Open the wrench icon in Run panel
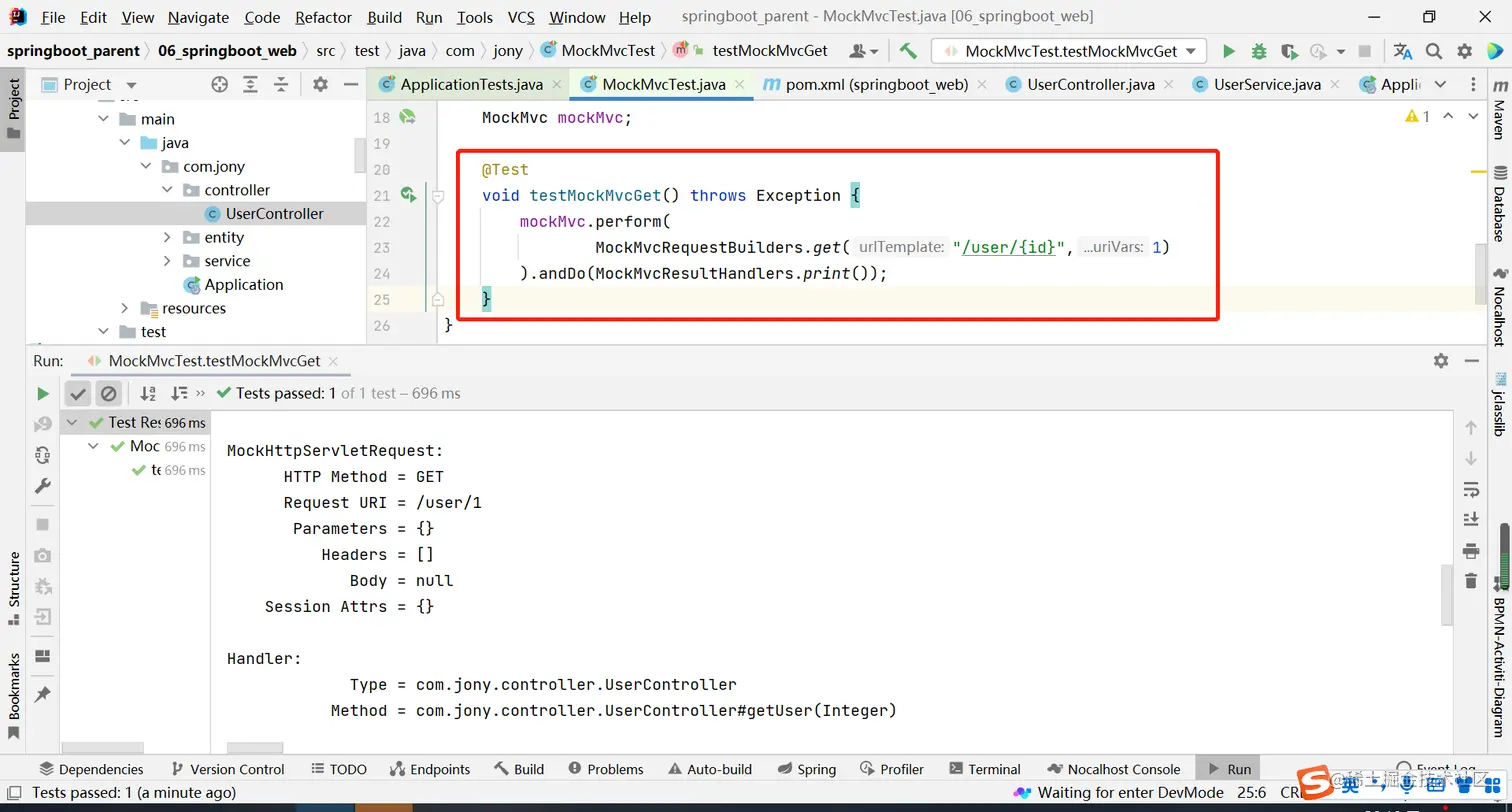This screenshot has width=1512, height=812. coord(43,486)
